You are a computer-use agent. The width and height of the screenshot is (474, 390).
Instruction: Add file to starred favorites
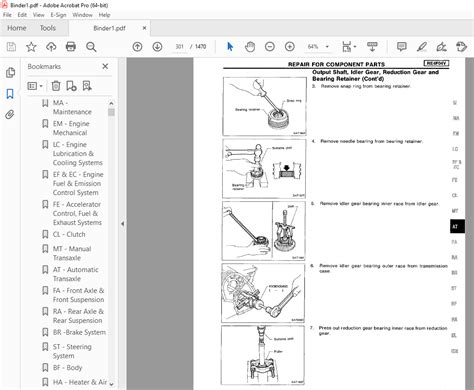[31, 47]
